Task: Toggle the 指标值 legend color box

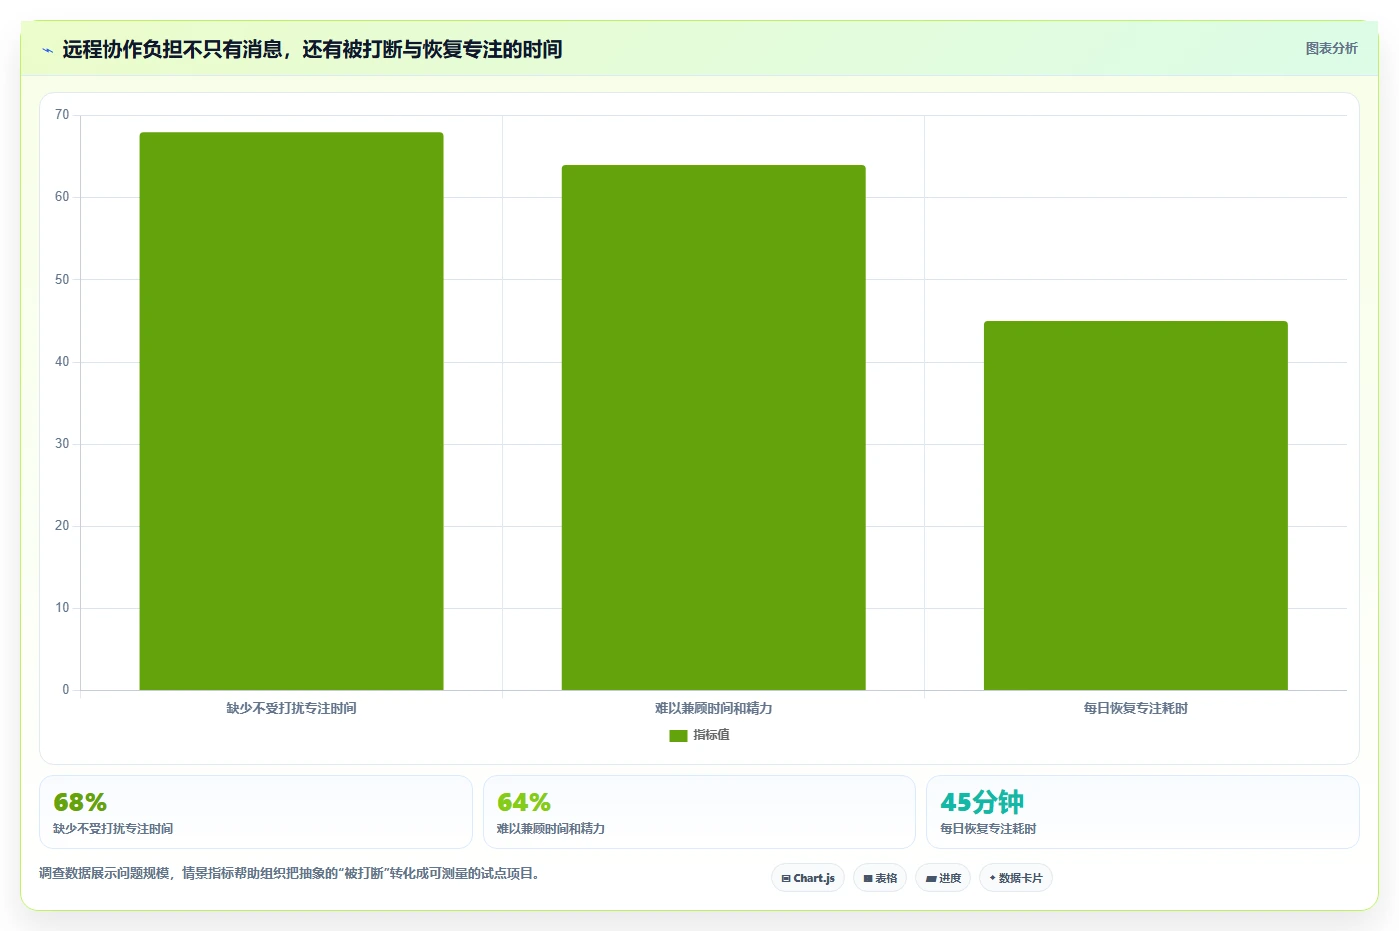Action: [678, 735]
